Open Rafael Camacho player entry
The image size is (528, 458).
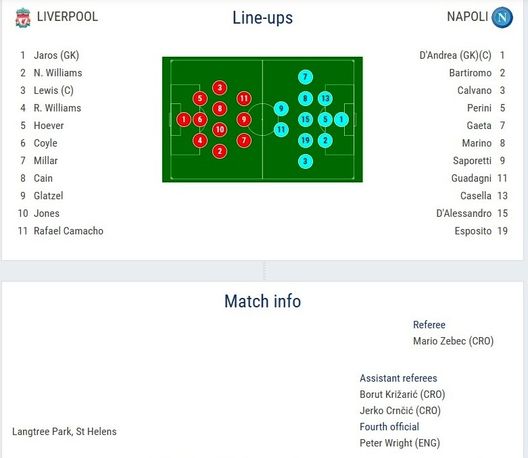coord(68,231)
